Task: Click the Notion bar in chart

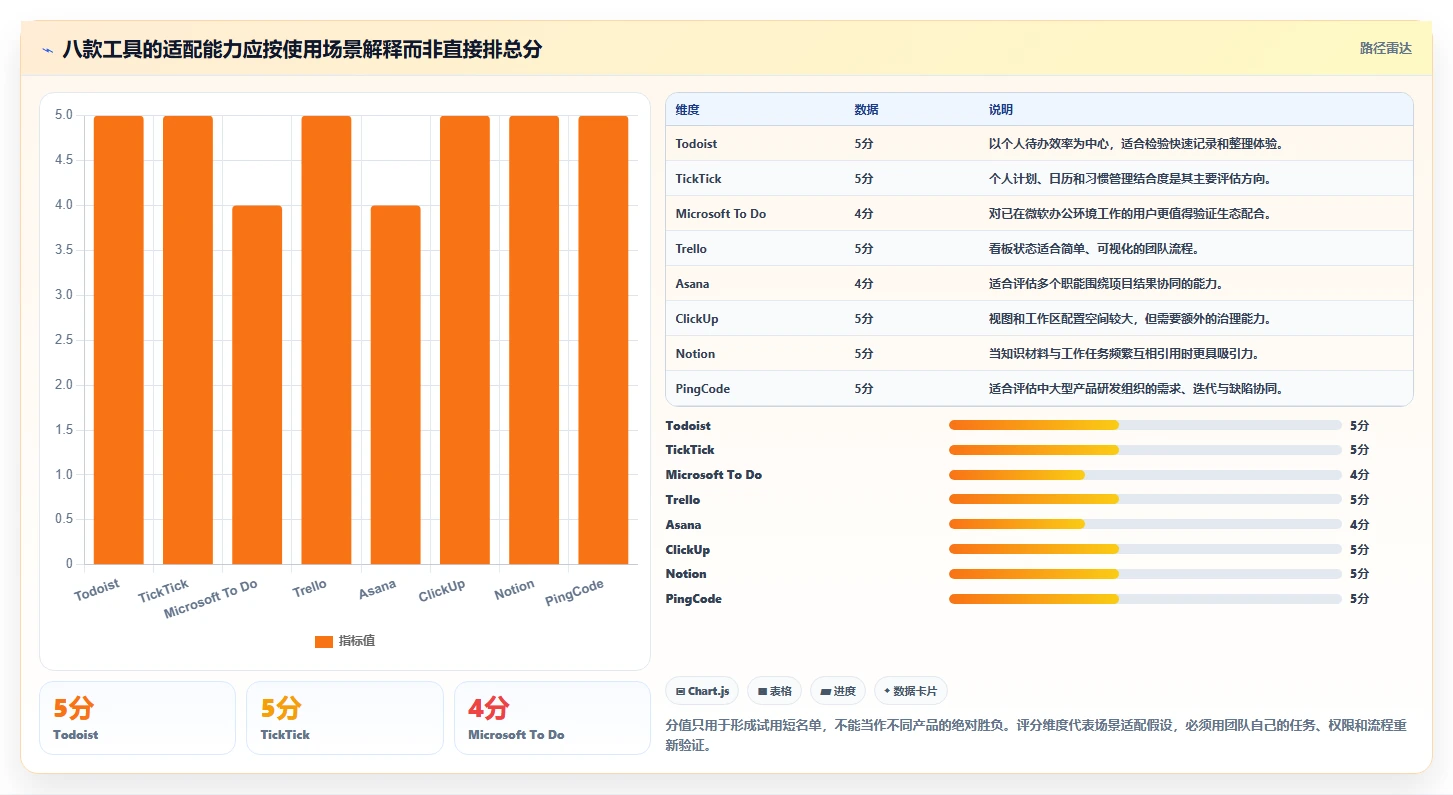Action: tap(534, 340)
